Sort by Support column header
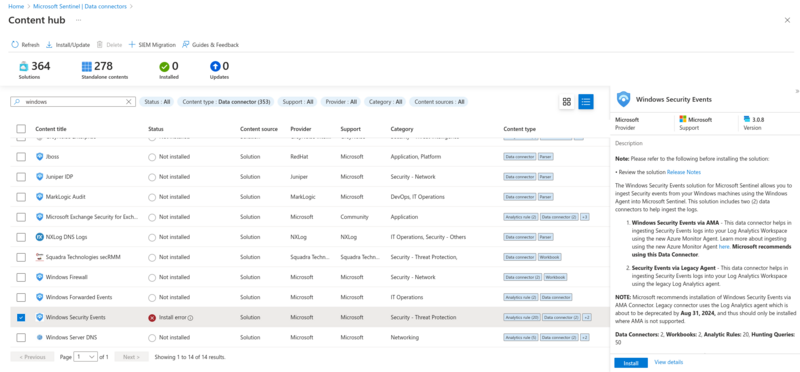 click(351, 129)
